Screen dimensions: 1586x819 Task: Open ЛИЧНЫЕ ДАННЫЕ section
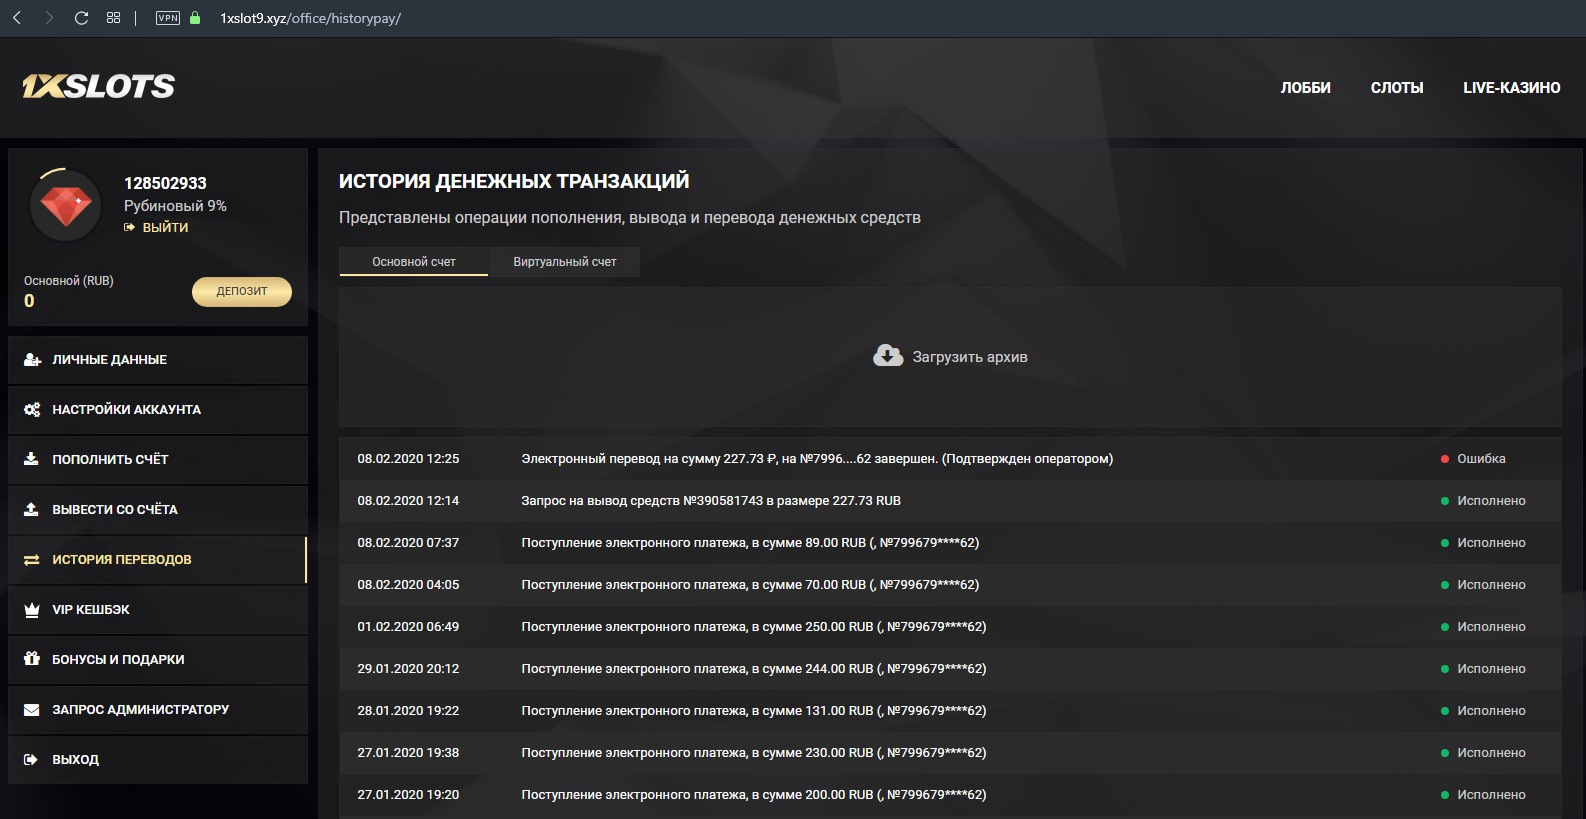pos(158,360)
